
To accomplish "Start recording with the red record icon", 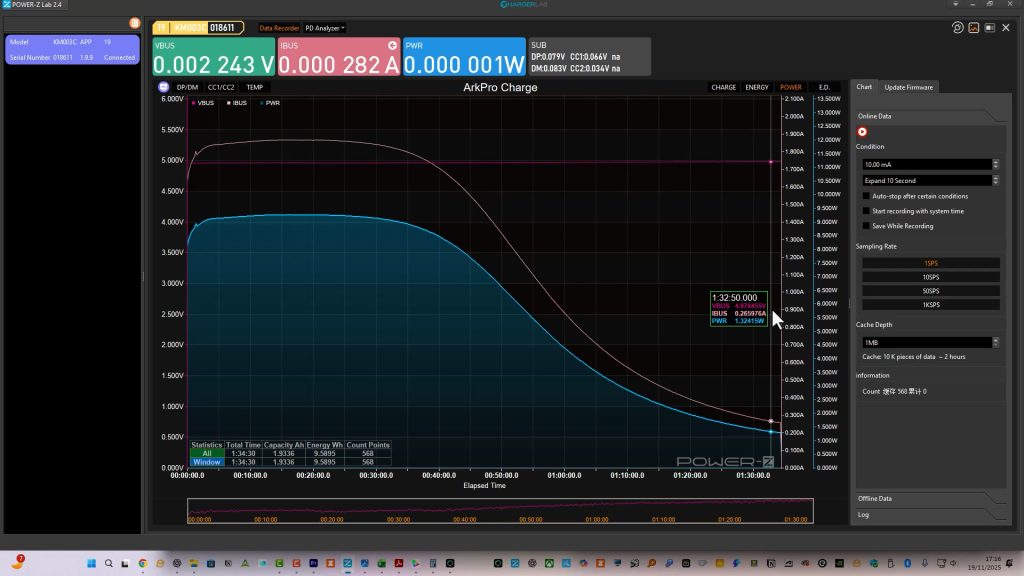I will [862, 131].
